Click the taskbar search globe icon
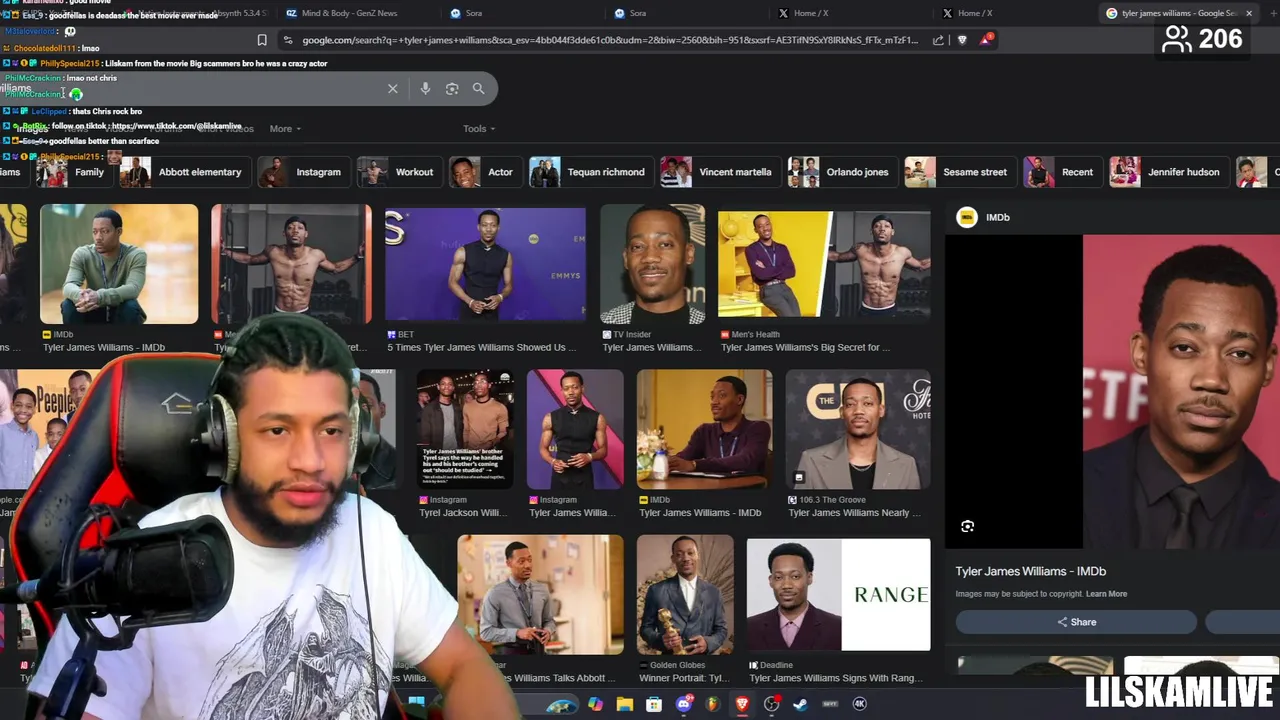 pos(562,704)
